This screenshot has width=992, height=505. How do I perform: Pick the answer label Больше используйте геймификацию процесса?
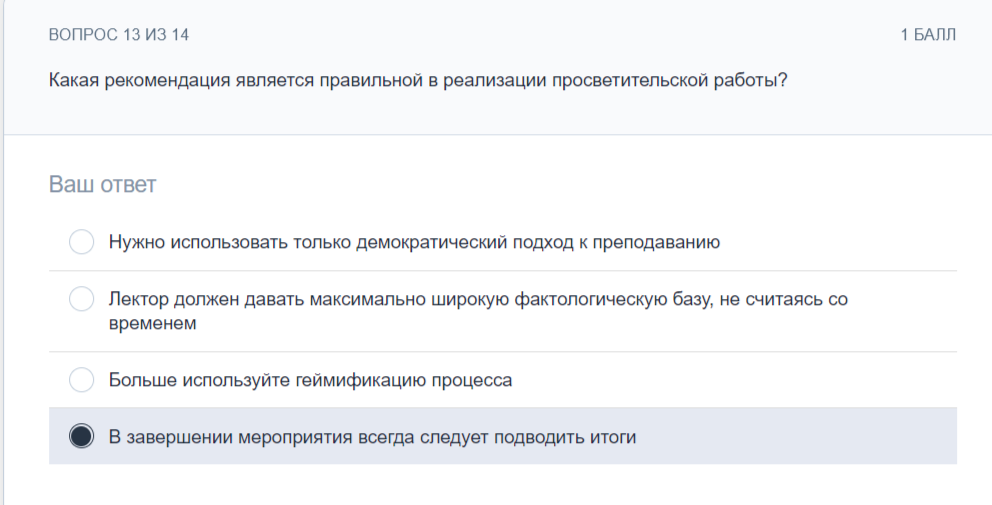[311, 380]
